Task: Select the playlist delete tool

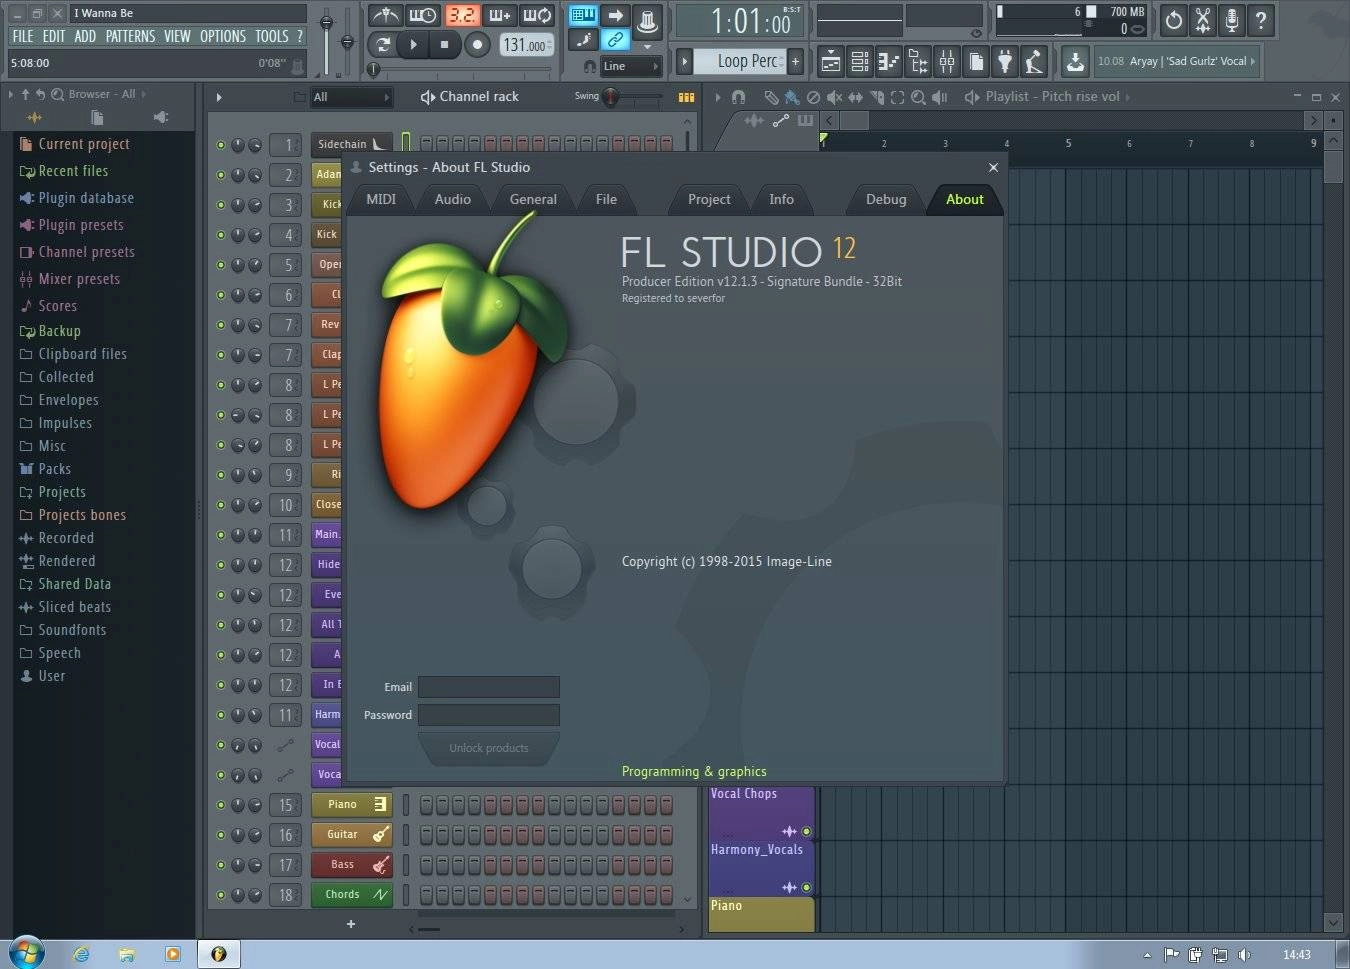Action: pos(813,97)
